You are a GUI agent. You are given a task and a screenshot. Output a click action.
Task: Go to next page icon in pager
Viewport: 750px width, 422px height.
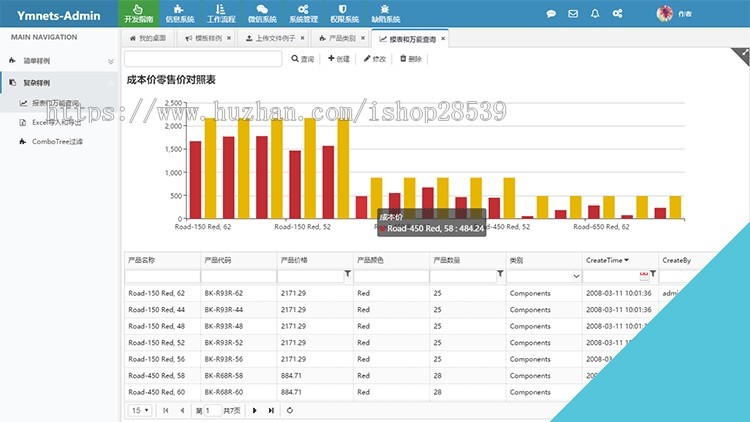click(254, 411)
